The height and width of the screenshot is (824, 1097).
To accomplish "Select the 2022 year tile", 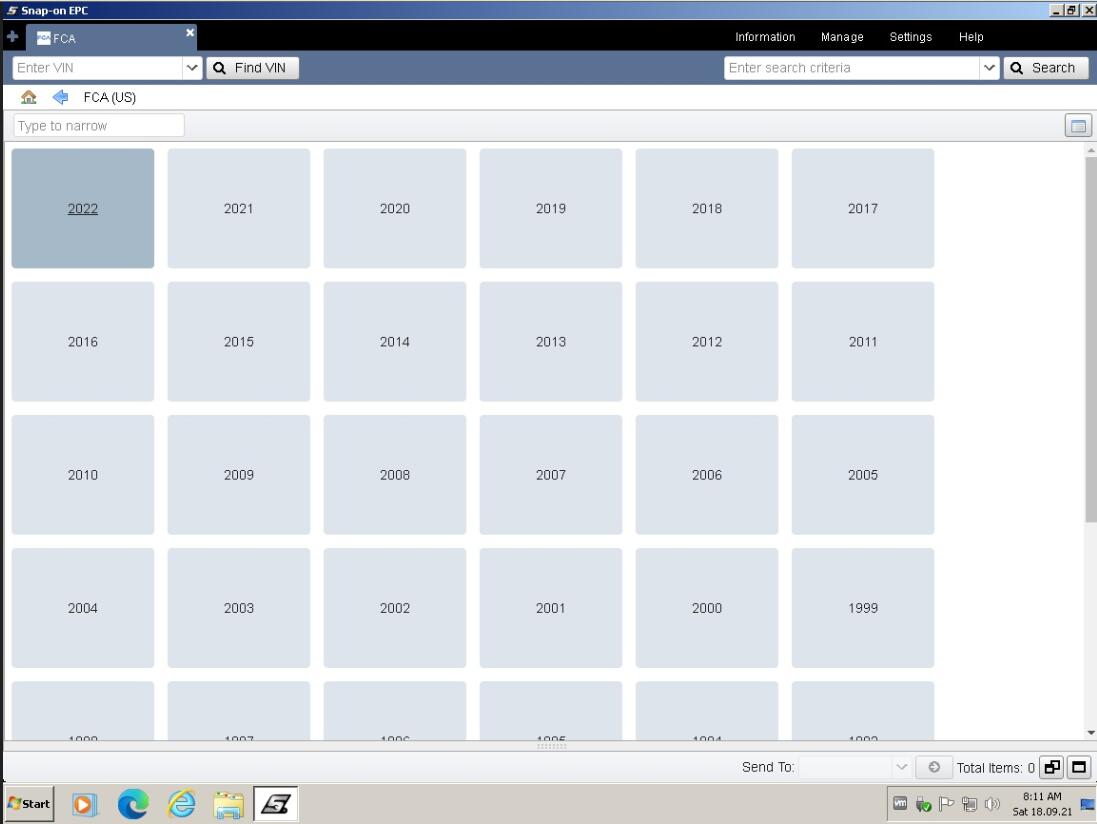I will tap(83, 208).
